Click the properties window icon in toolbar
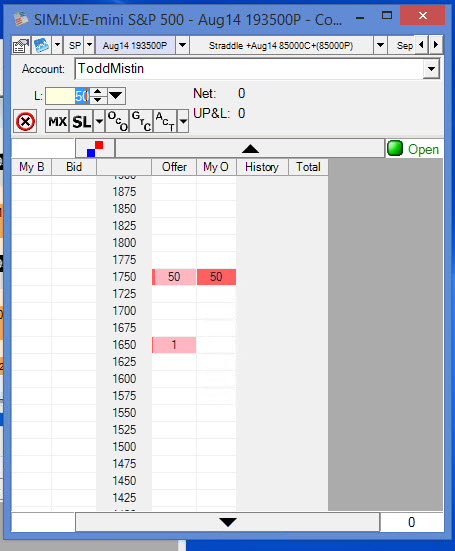This screenshot has width=455, height=551. tap(21, 45)
